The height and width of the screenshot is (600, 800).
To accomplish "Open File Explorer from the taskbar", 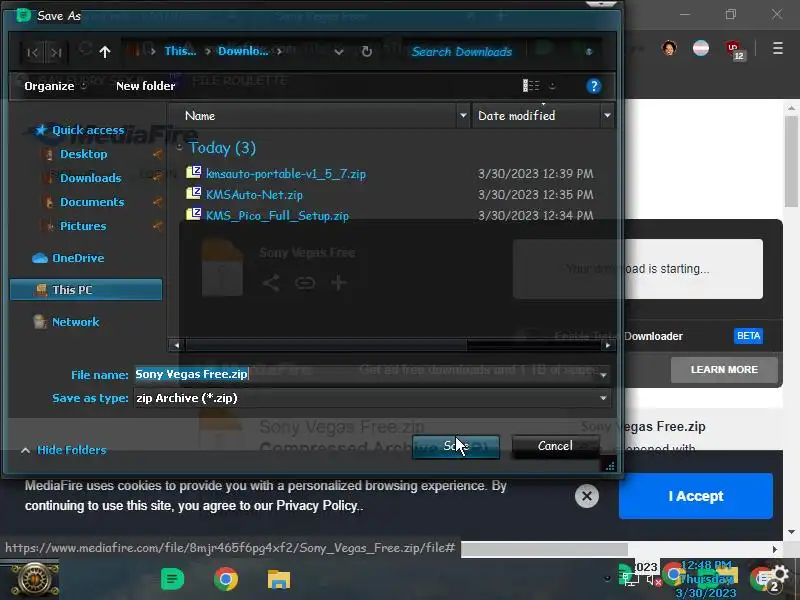I will 279,579.
